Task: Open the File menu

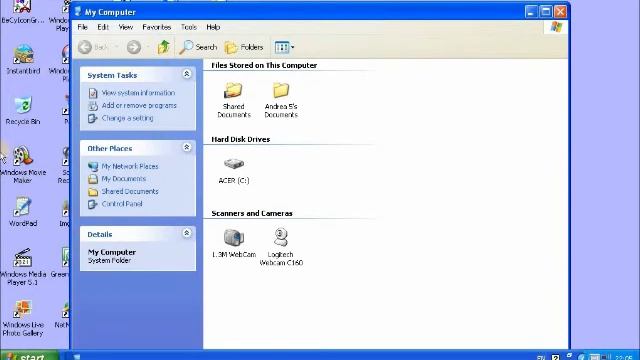Action: tap(82, 27)
